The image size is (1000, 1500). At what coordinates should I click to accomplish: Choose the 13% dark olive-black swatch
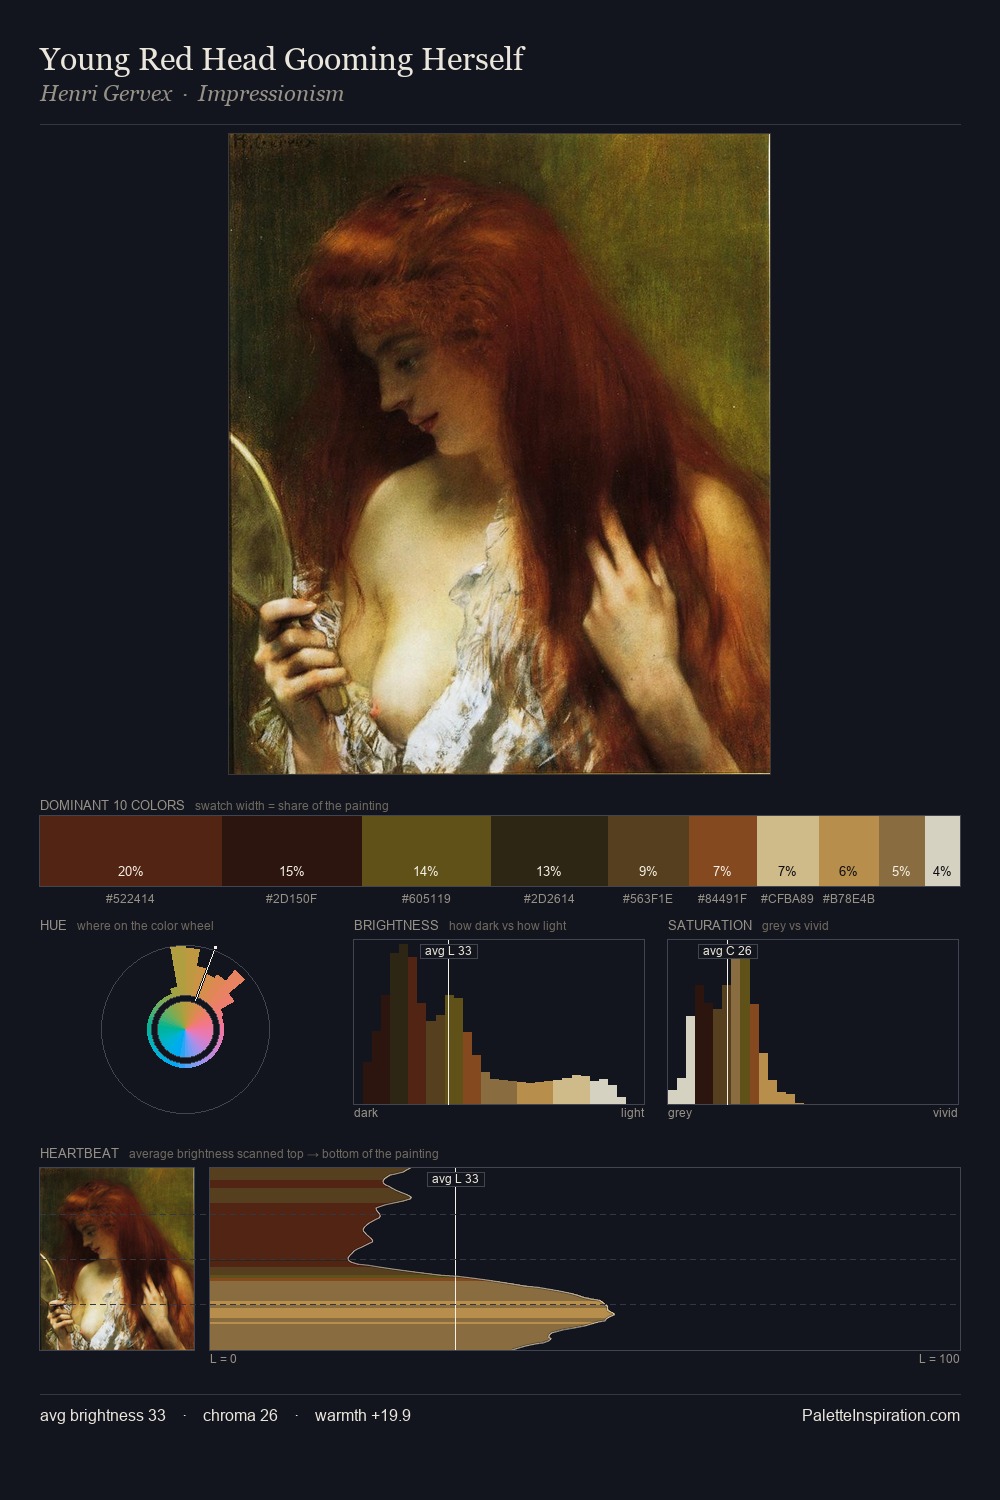pyautogui.click(x=549, y=851)
